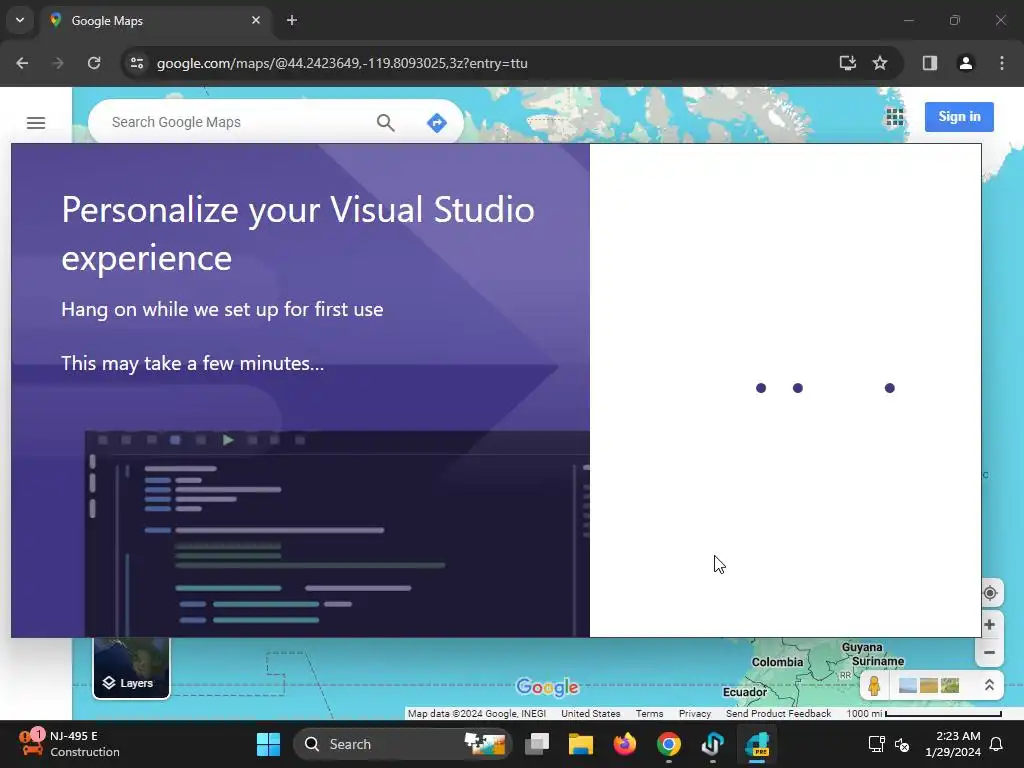Screen dimensions: 1024x768
Task: Open the Chrome profile icon
Action: tap(965, 63)
